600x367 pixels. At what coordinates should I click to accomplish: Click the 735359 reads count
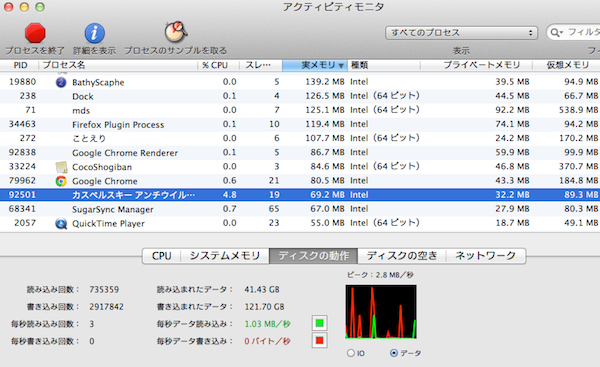tap(104, 289)
